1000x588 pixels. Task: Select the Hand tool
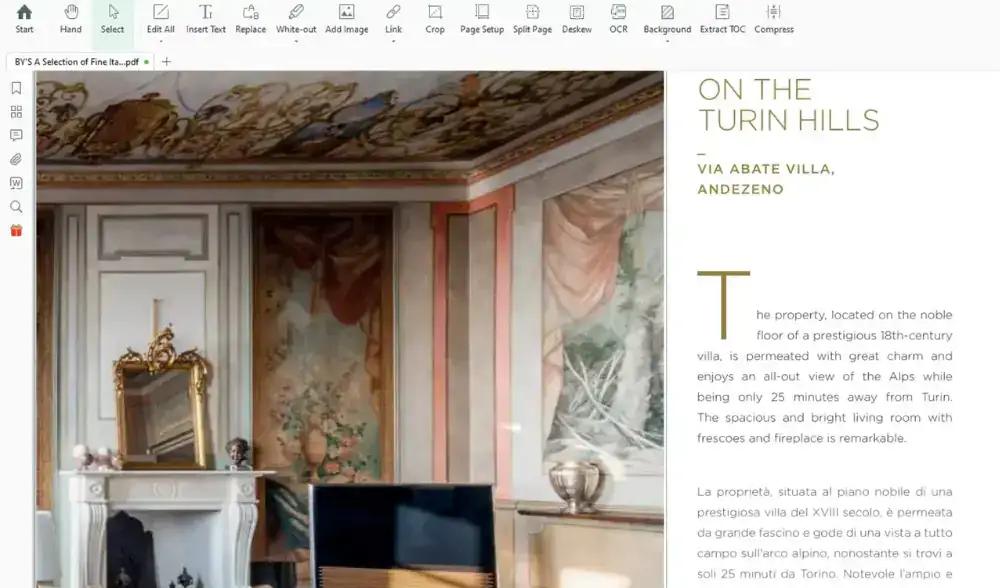[x=70, y=18]
